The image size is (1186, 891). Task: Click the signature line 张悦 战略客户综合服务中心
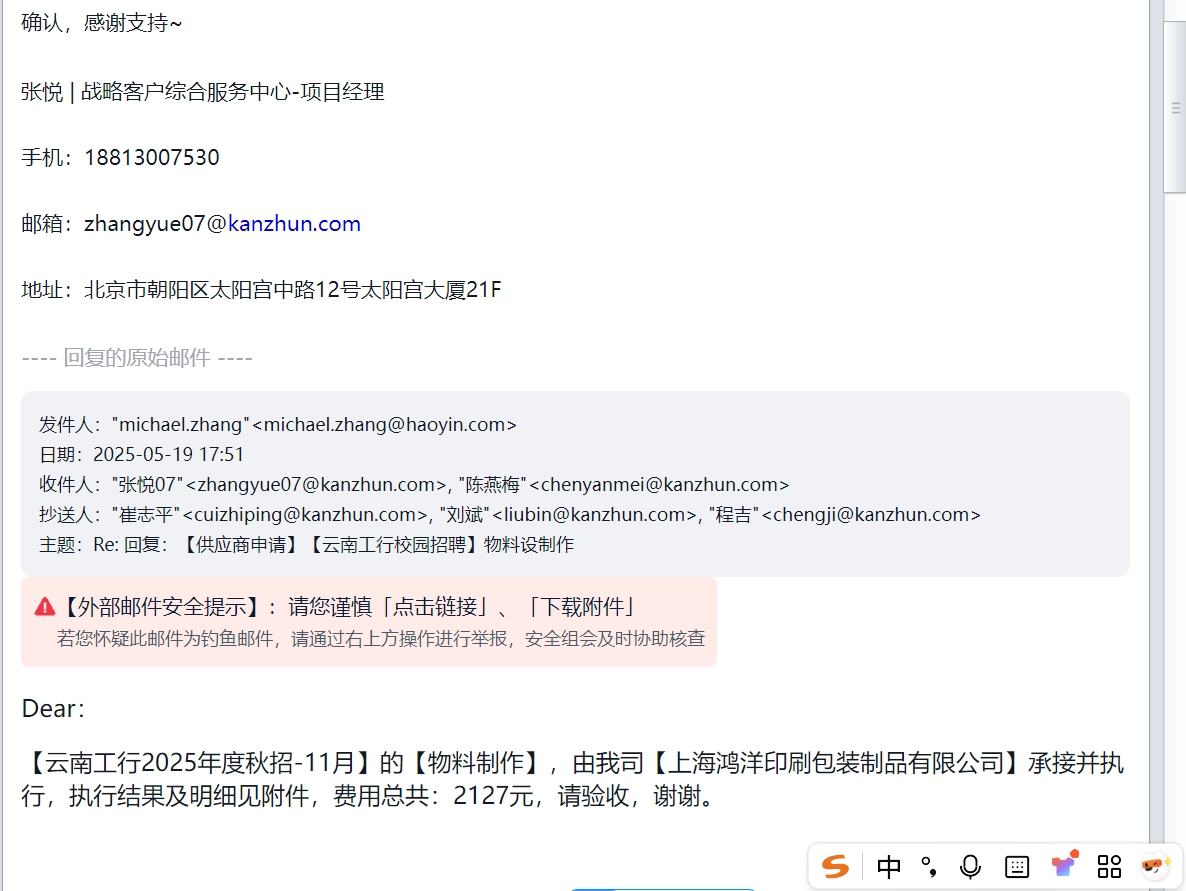click(203, 92)
